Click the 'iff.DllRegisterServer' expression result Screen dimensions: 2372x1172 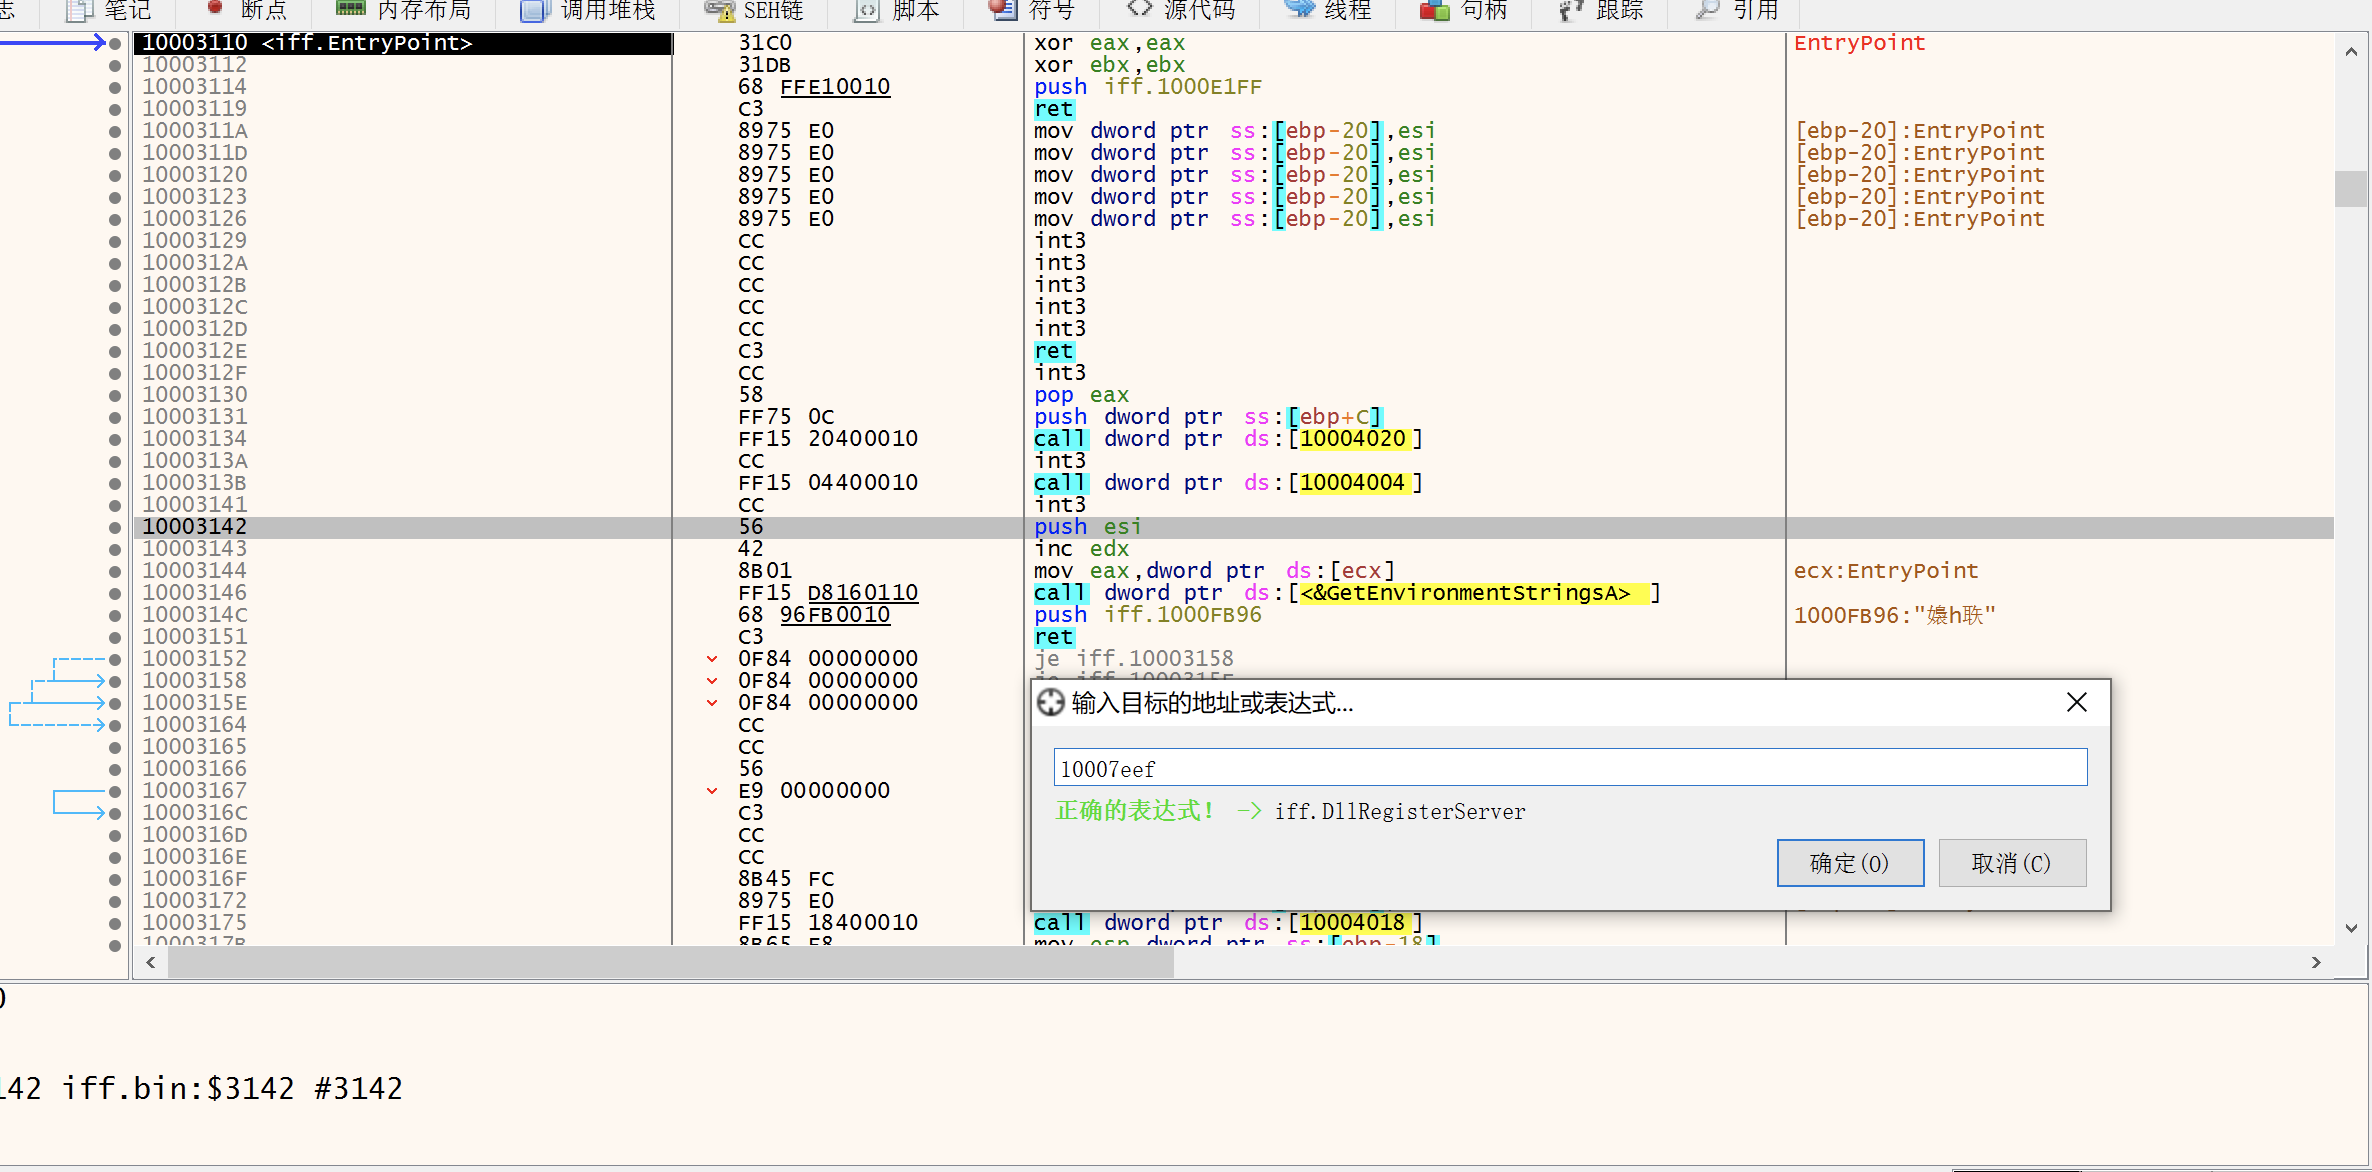[x=1400, y=812]
